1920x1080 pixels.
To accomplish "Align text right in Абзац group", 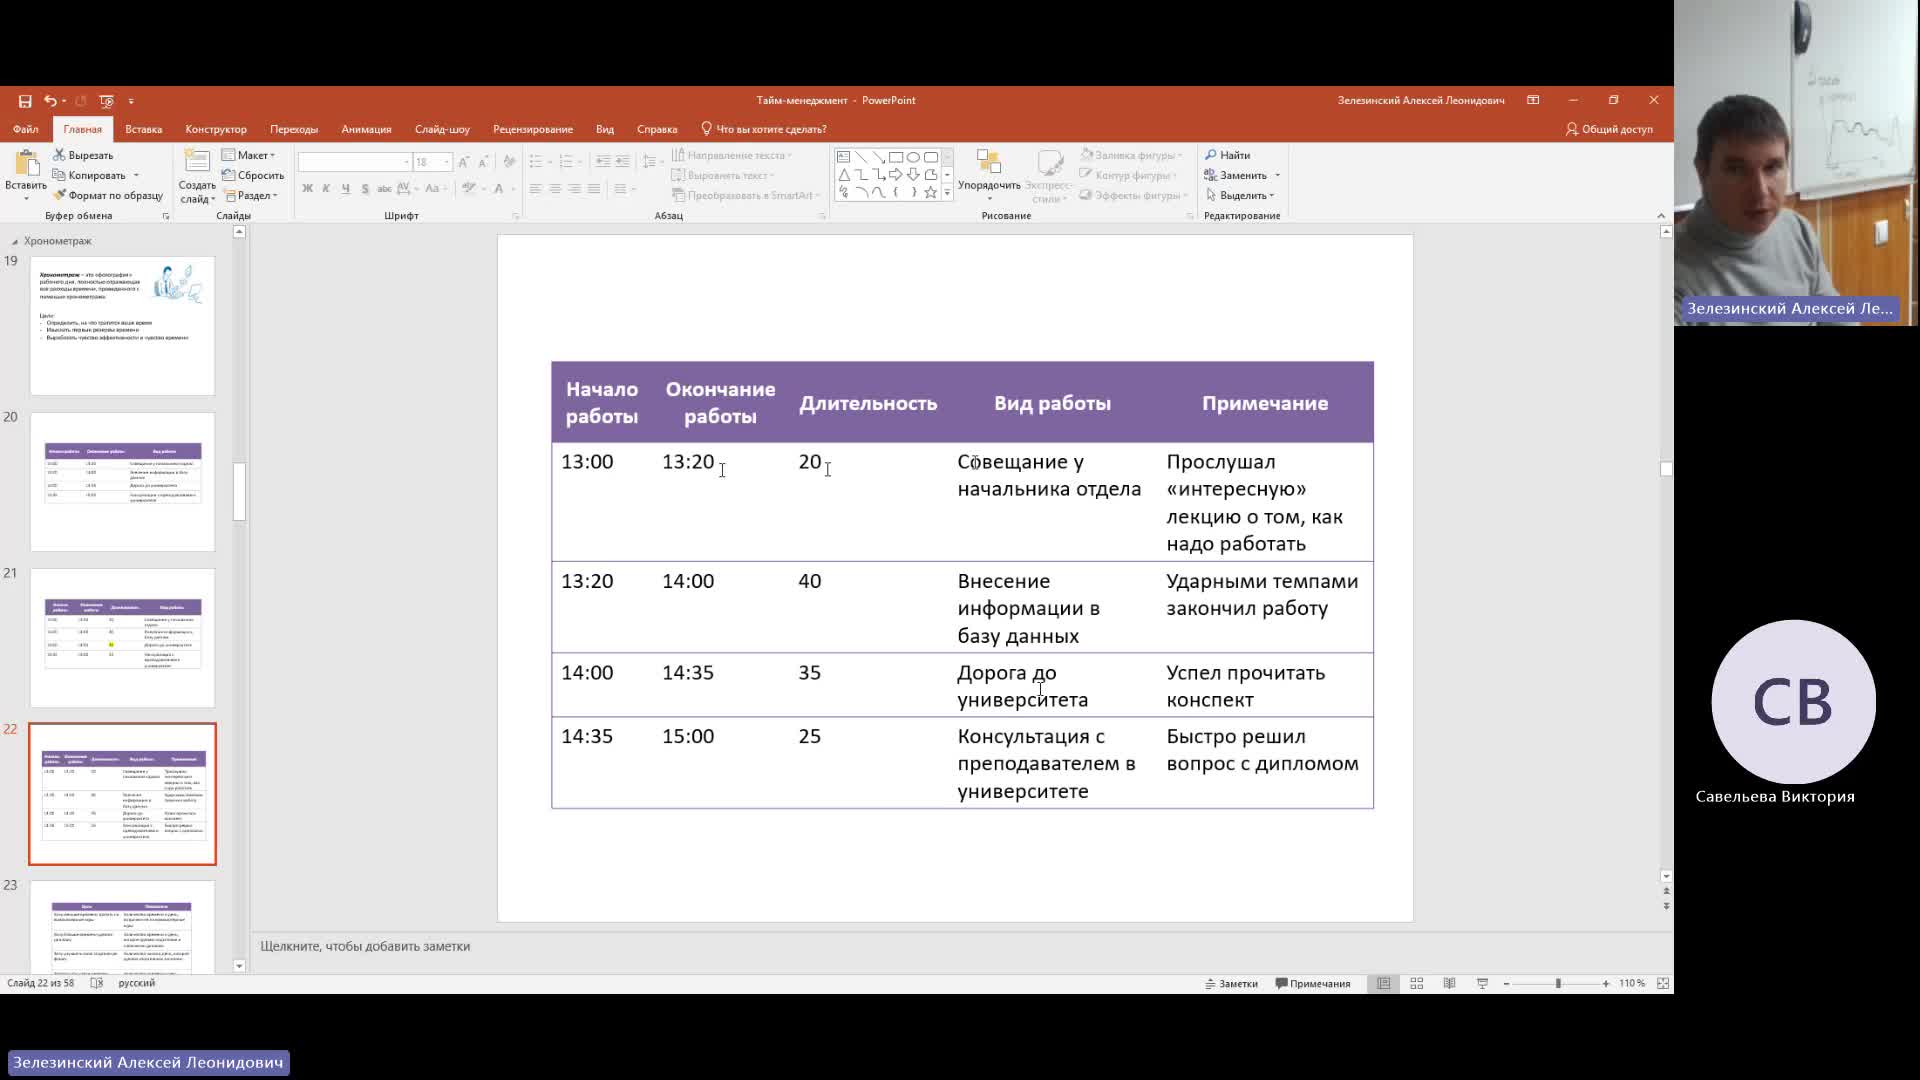I will pos(574,188).
